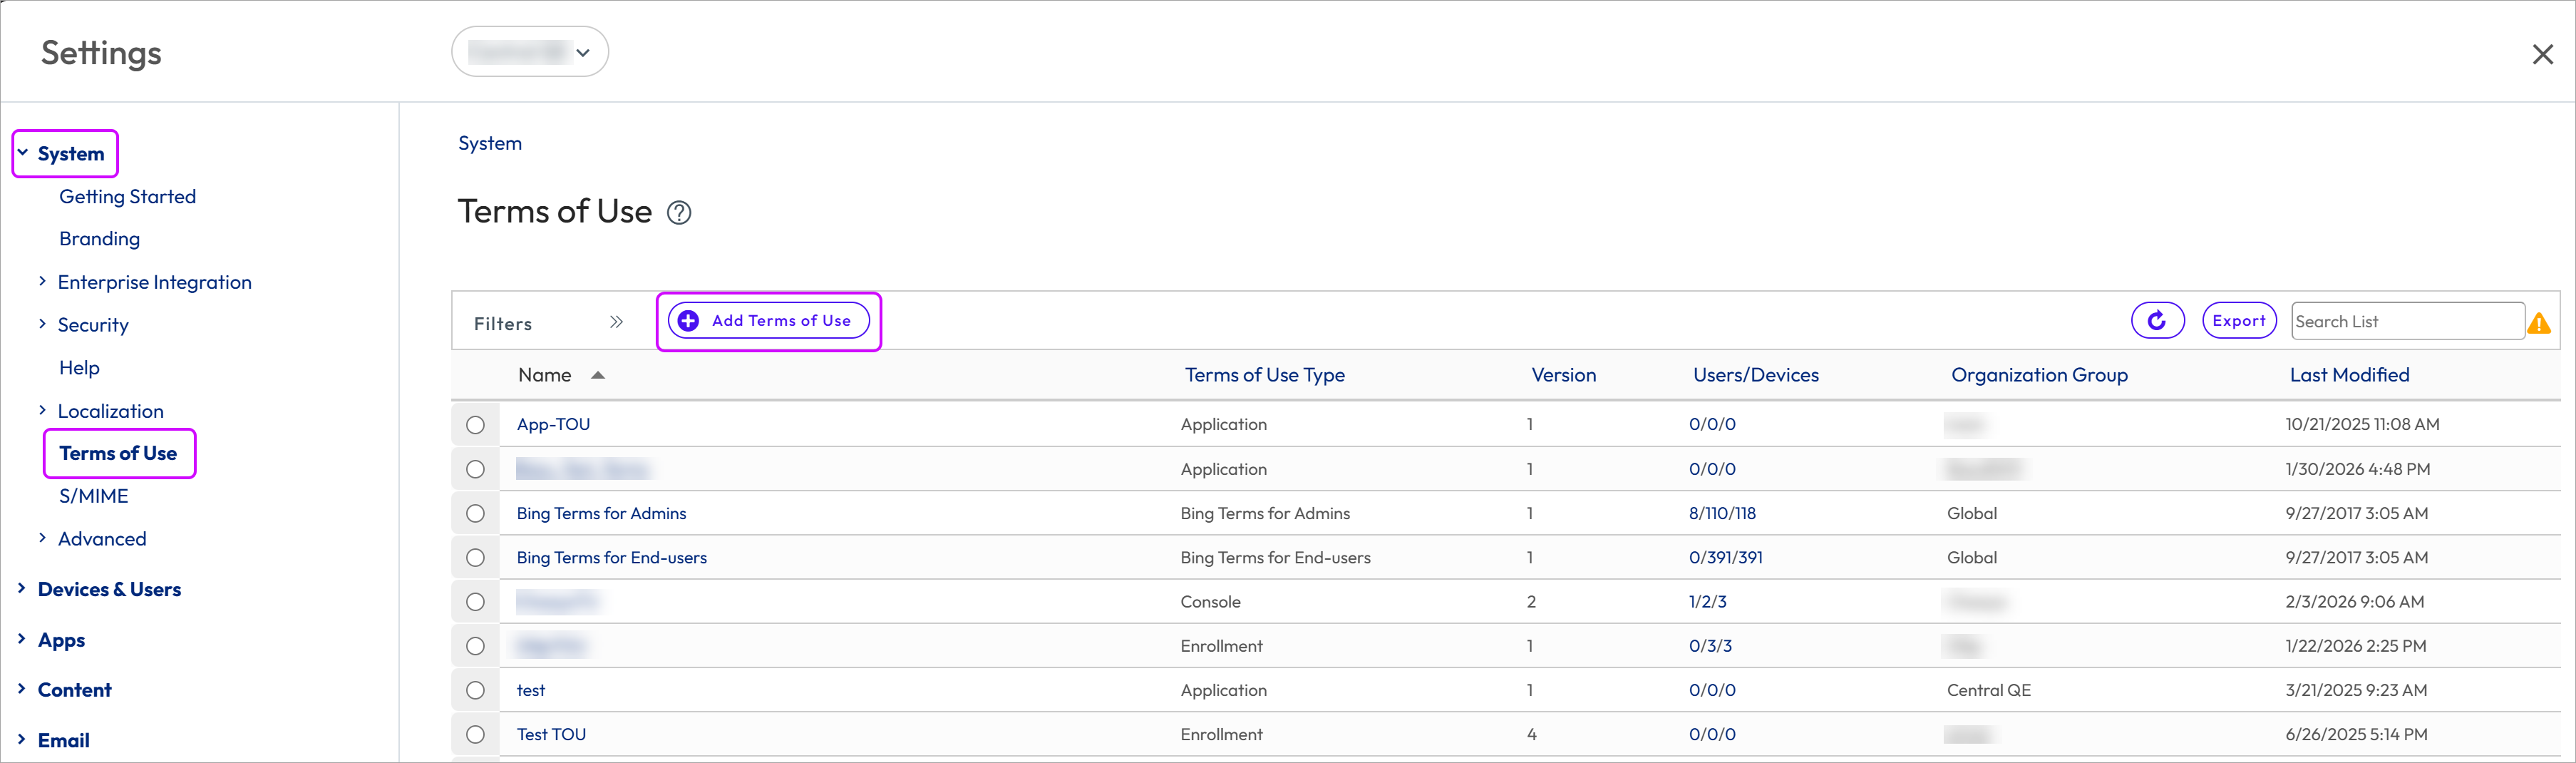Click the Central QE organization group cell
The width and height of the screenshot is (2576, 763).
(x=1988, y=690)
